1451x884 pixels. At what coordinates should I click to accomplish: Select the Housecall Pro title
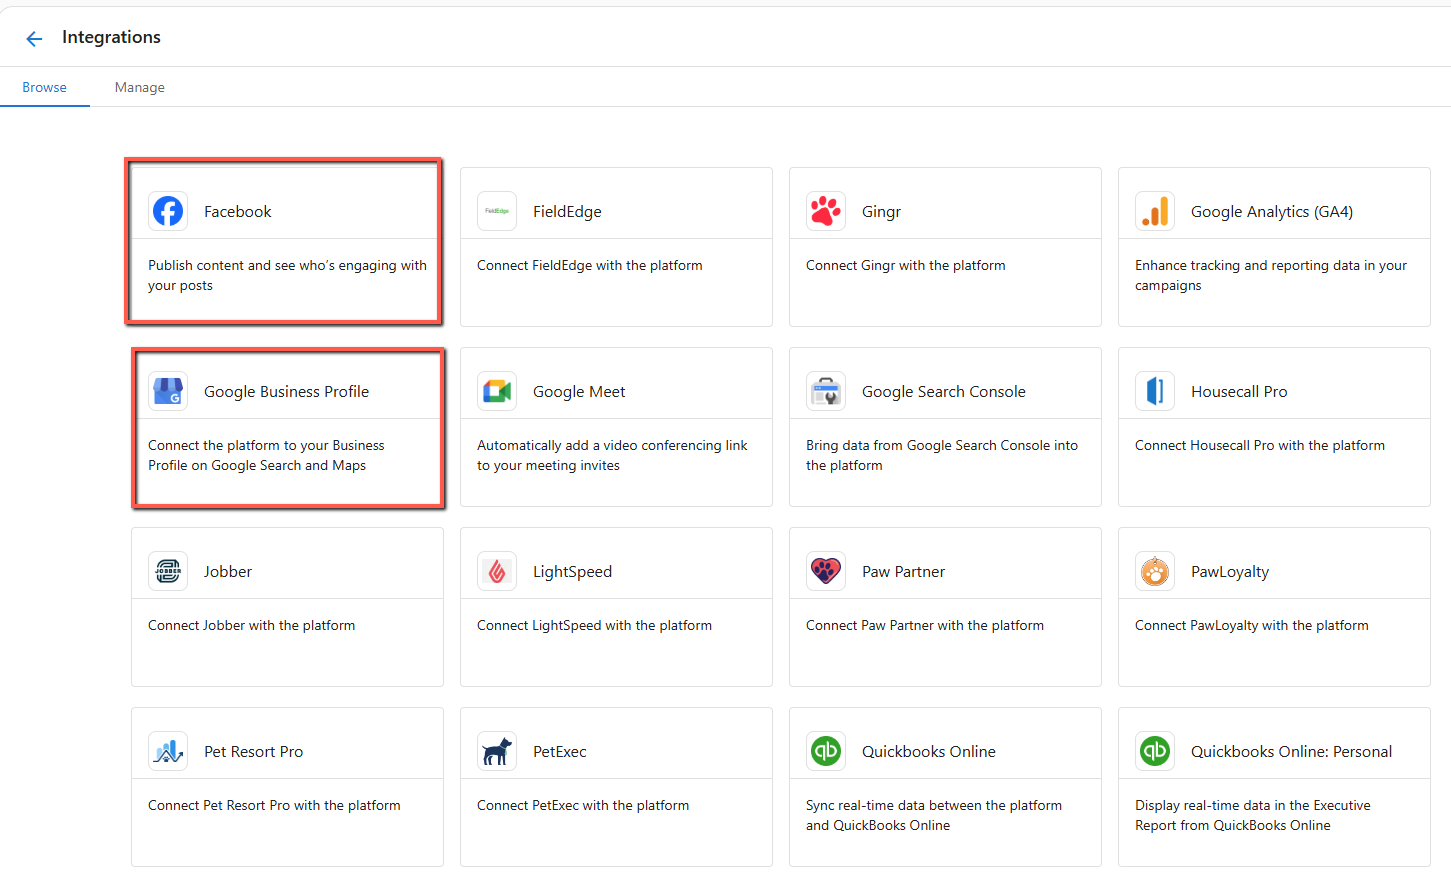1239,391
